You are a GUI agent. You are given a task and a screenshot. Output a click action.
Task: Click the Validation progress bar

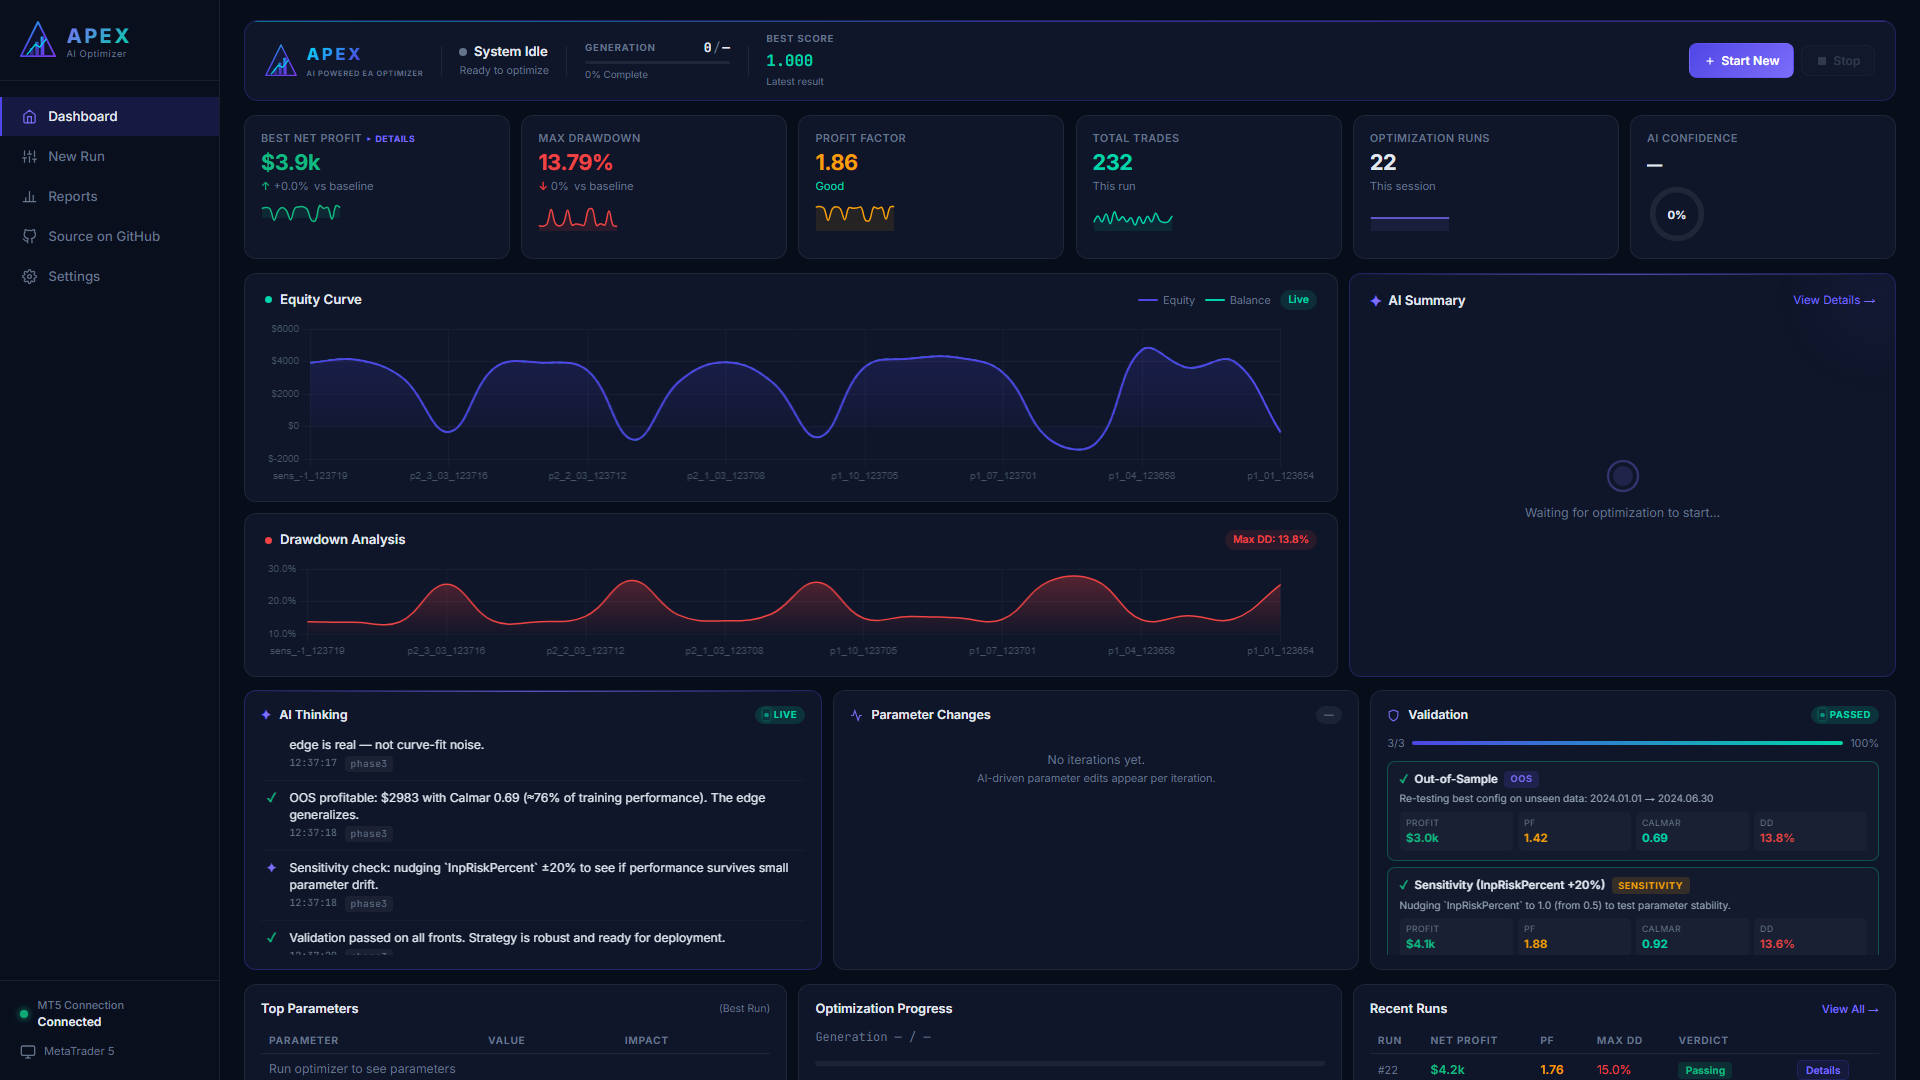tap(1627, 744)
